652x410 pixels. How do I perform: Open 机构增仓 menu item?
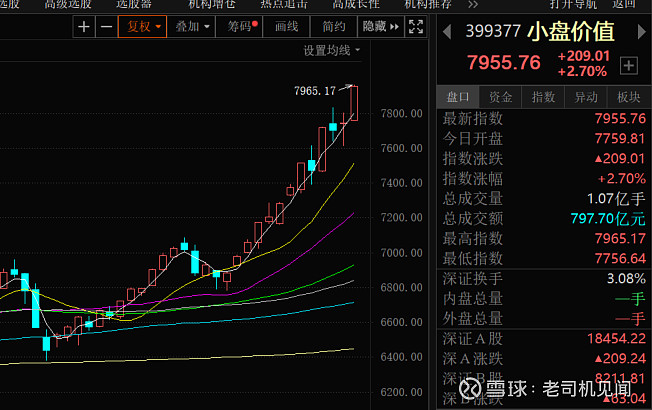[212, 4]
